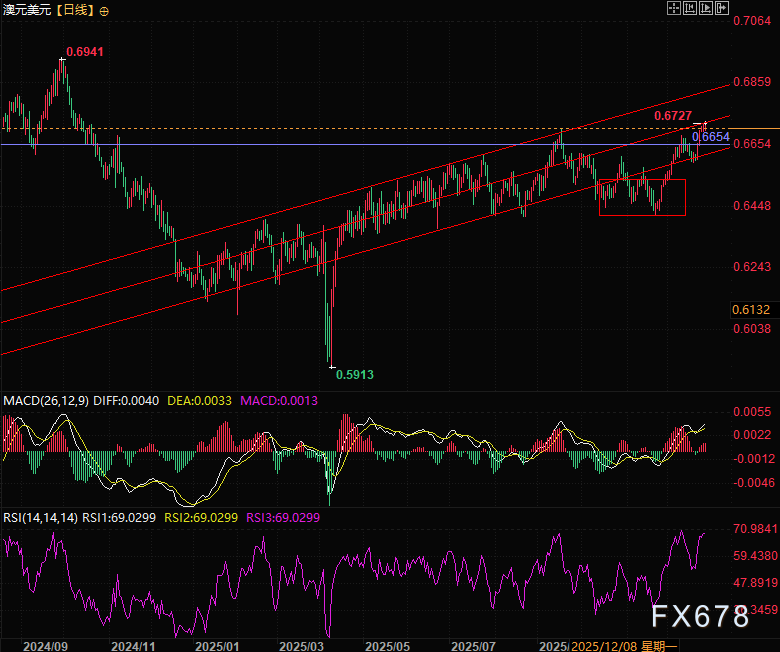Click the 2025/07 date label

point(473,646)
